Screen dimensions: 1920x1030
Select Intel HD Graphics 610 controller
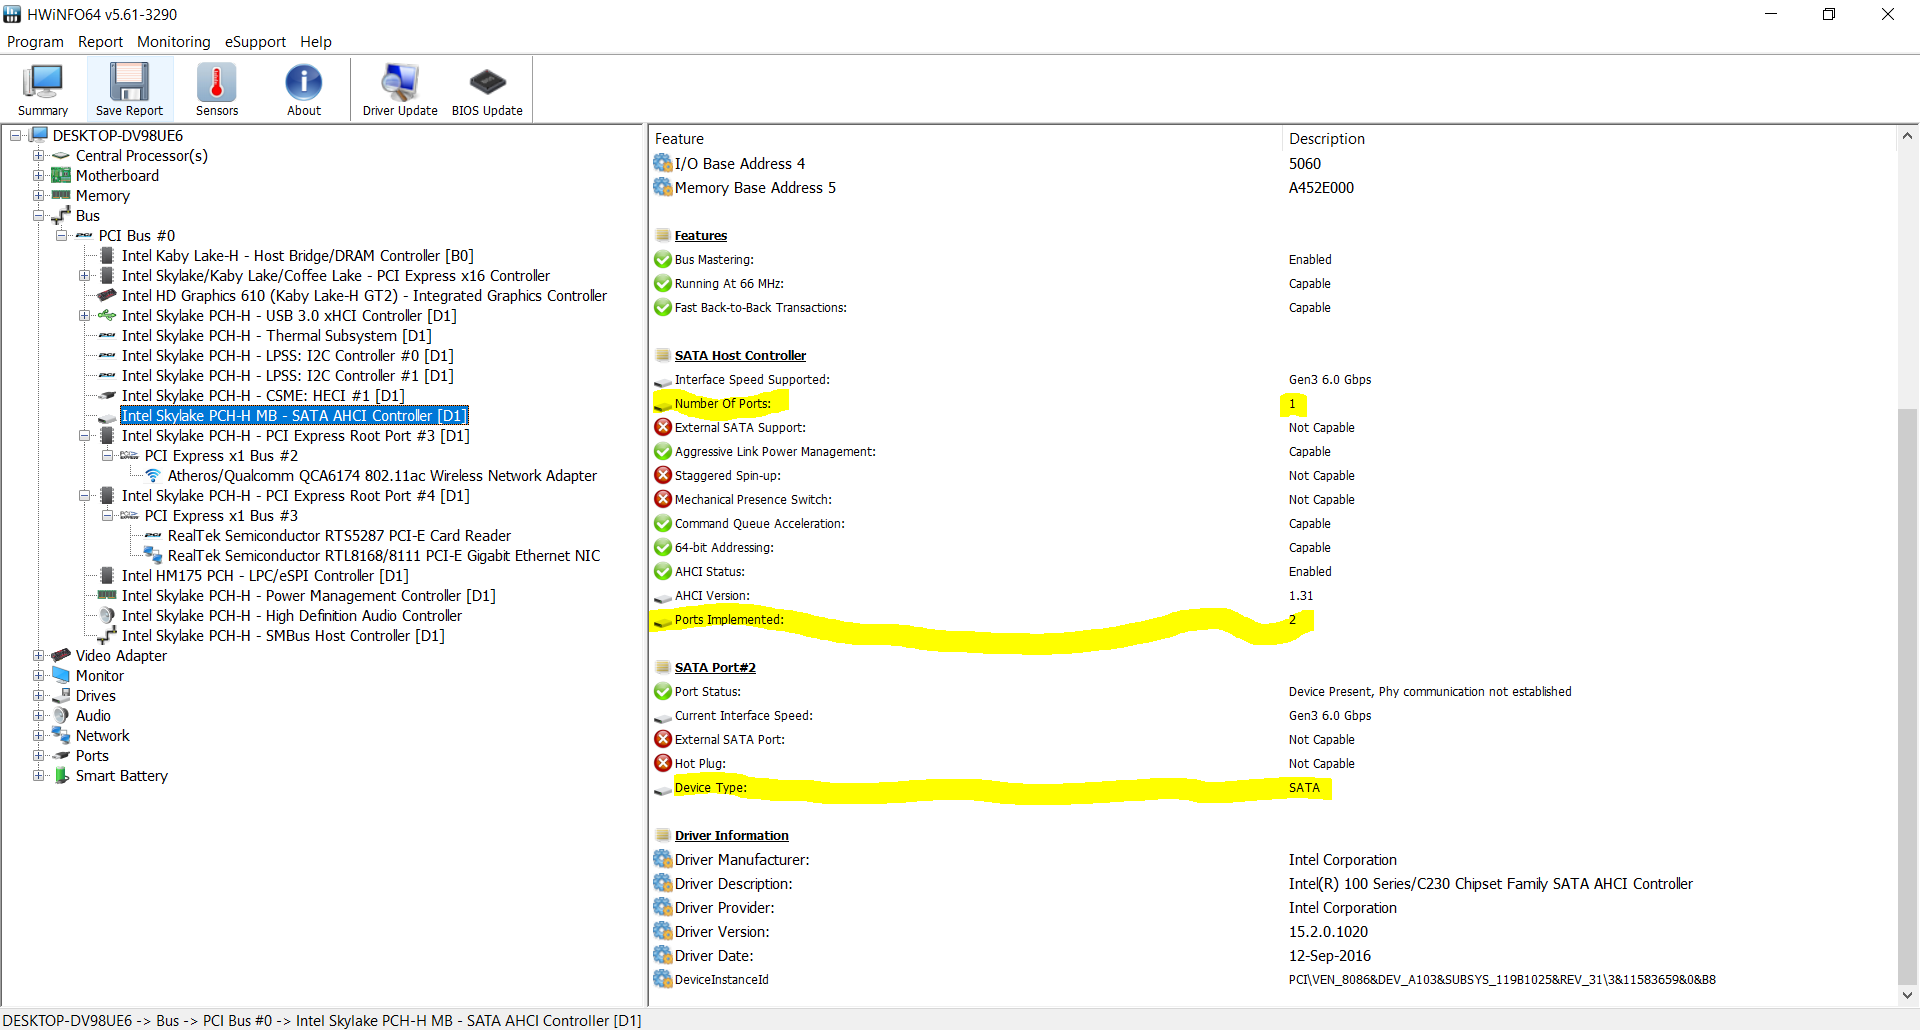pyautogui.click(x=364, y=296)
